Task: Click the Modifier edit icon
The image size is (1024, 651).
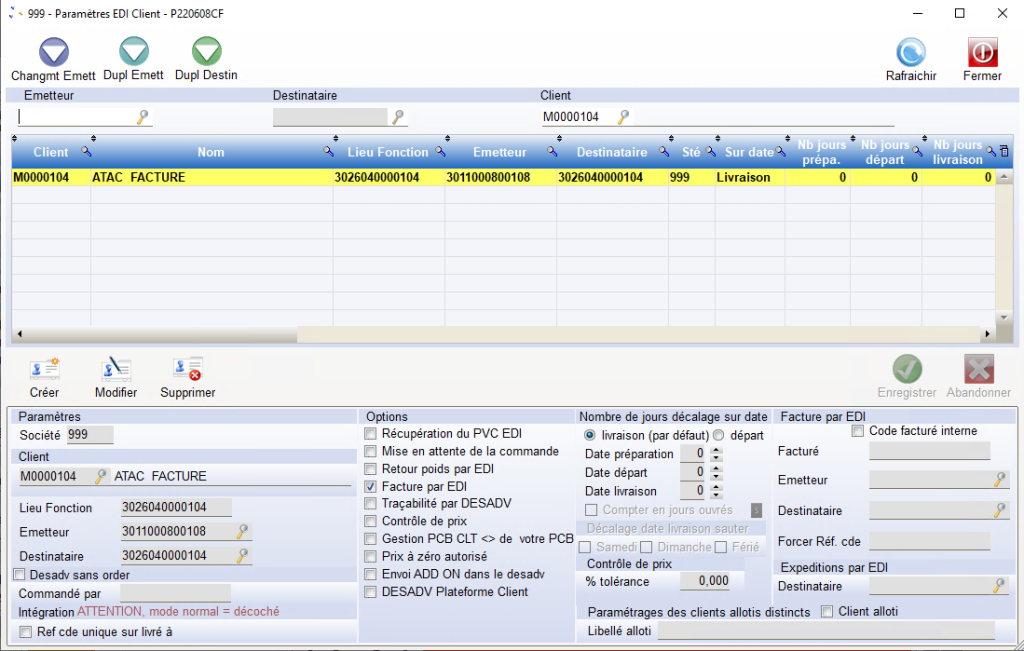Action: click(x=116, y=370)
